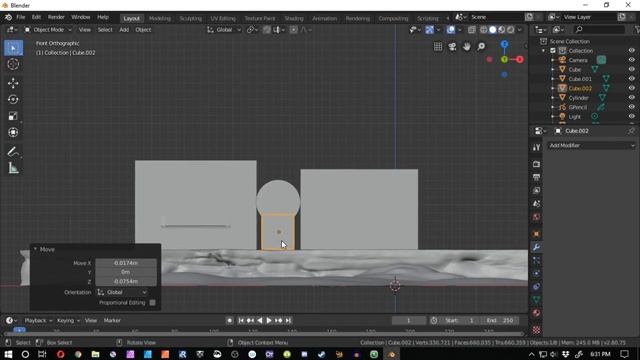Select the Scale tool
The height and width of the screenshot is (360, 640).
click(13, 116)
